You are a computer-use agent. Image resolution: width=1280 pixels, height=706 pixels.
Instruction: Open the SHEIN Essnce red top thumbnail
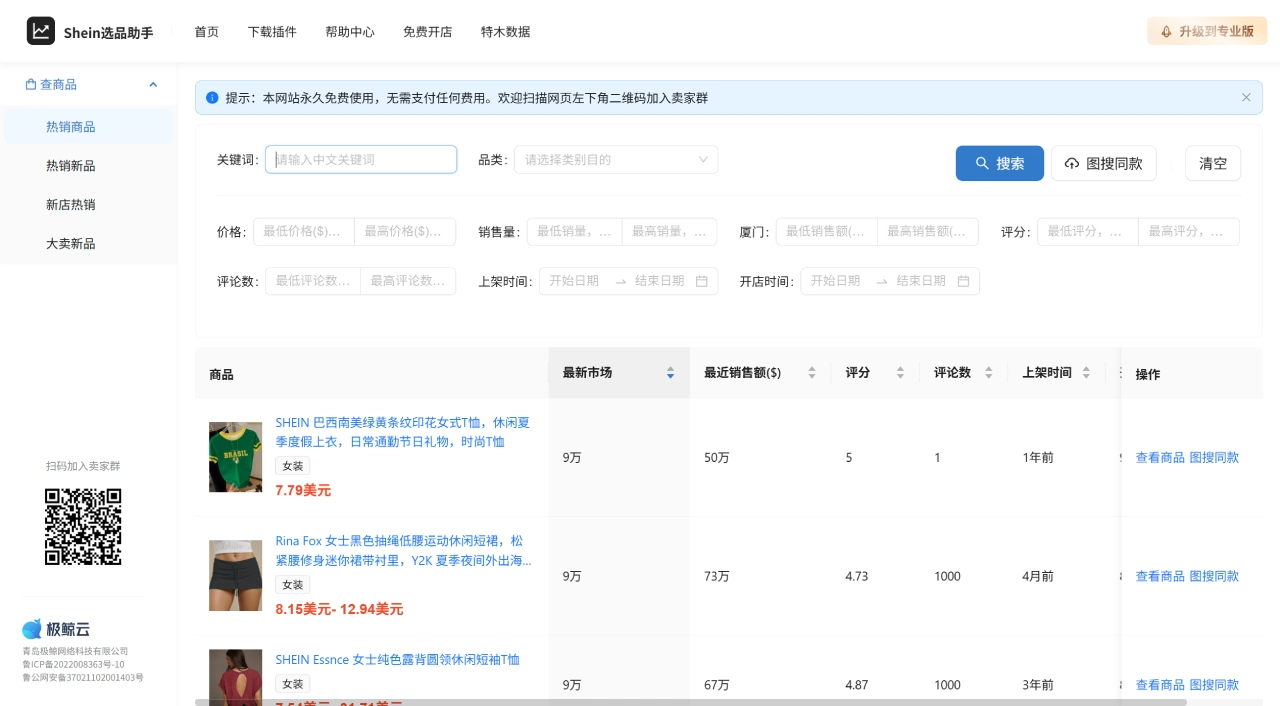click(235, 678)
